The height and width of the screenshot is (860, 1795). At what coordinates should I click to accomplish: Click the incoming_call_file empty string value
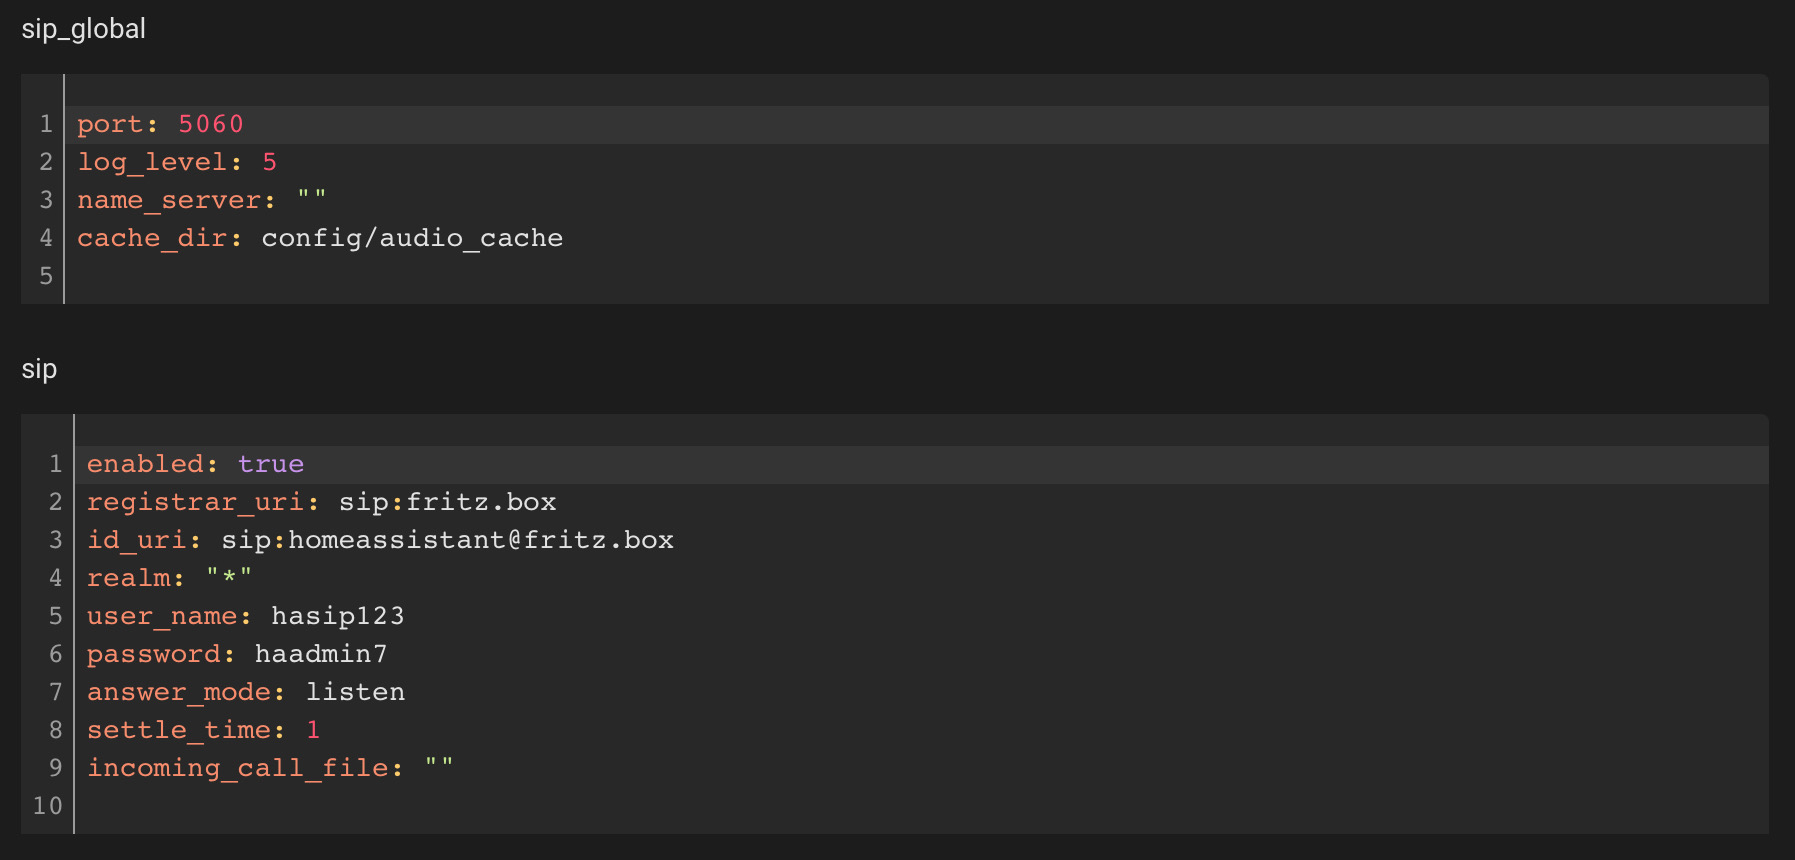point(439,768)
